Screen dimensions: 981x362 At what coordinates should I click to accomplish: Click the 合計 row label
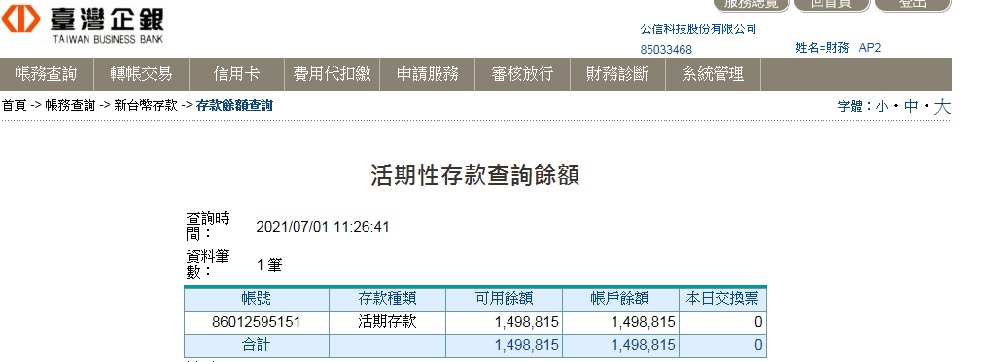(257, 345)
